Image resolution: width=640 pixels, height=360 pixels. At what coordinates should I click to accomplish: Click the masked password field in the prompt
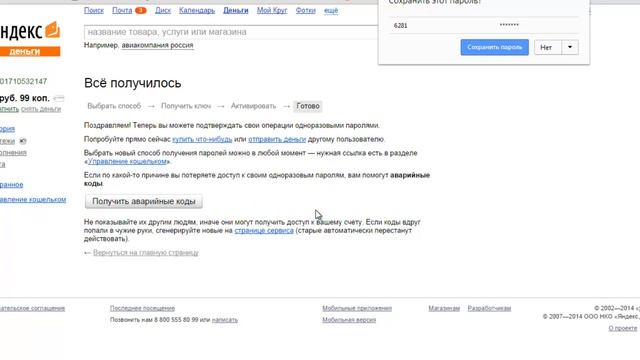[x=509, y=25]
